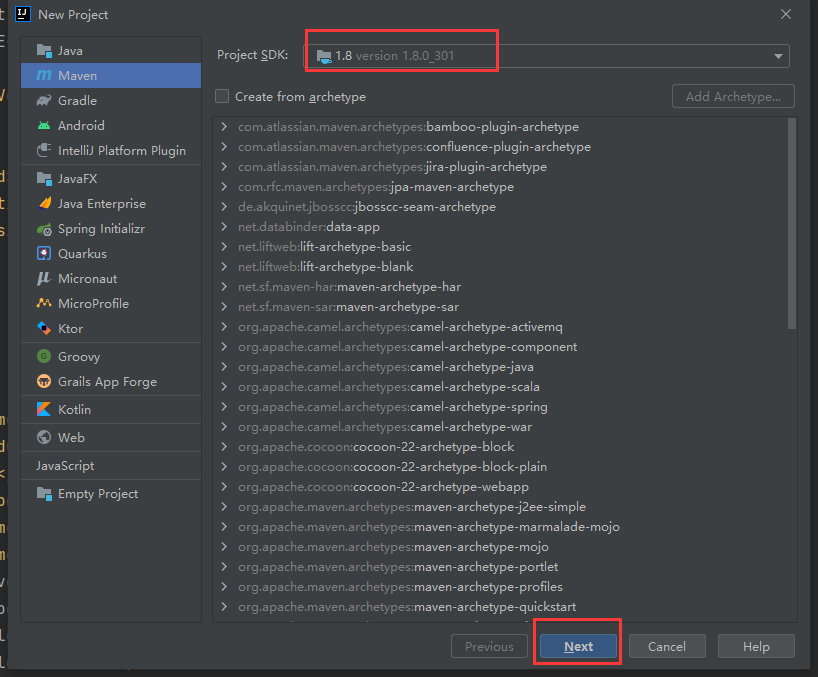
Task: Click the Gradle elephant icon
Action: (44, 100)
